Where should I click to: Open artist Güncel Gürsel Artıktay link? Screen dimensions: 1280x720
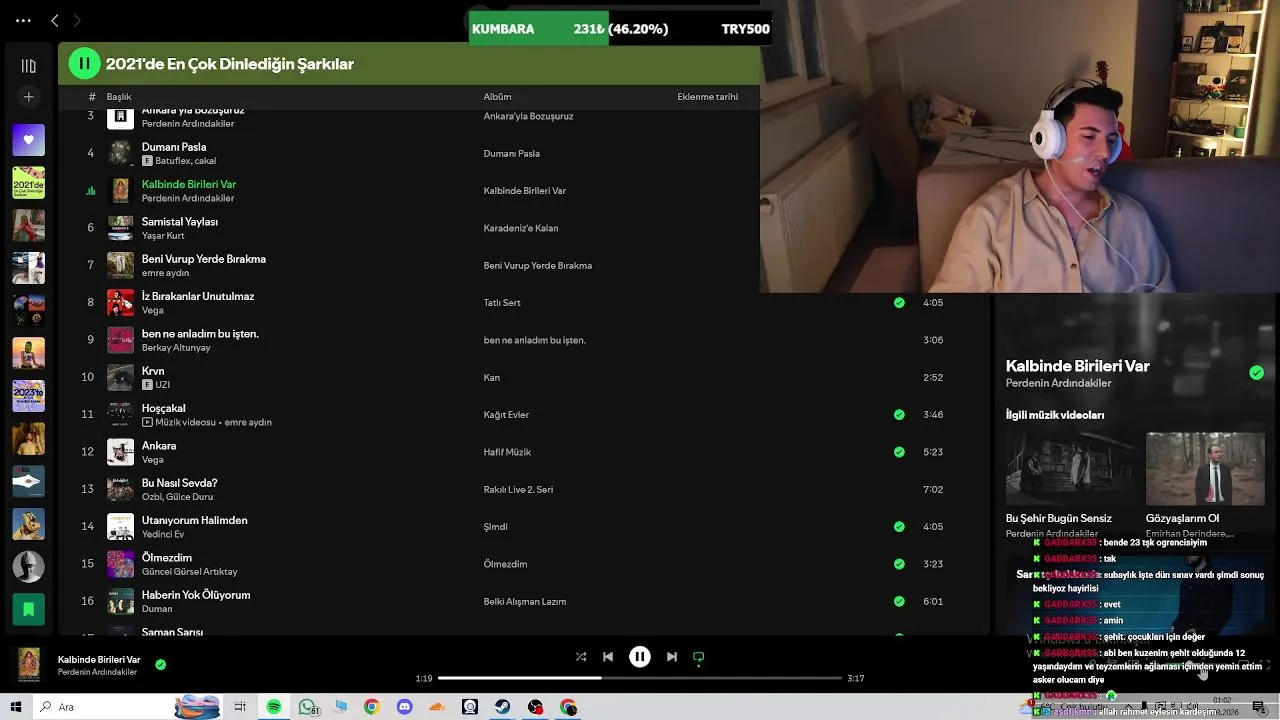[x=189, y=572]
